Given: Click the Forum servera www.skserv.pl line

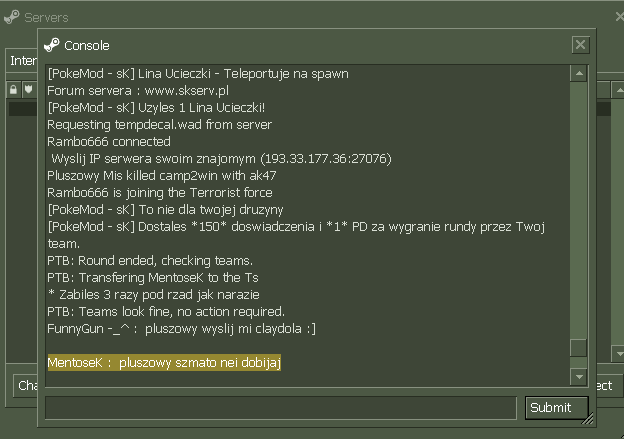Looking at the screenshot, I should pos(138,91).
